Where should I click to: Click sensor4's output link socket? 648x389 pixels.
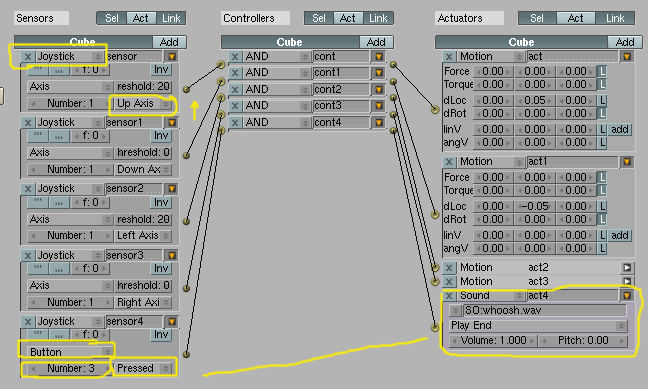(x=186, y=354)
